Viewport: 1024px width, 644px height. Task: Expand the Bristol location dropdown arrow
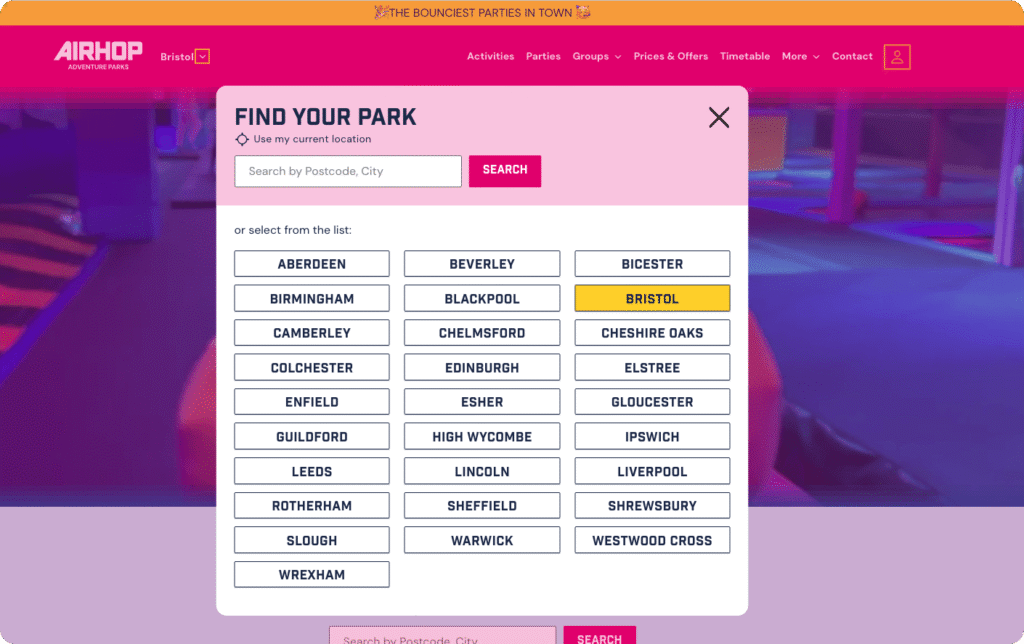203,57
